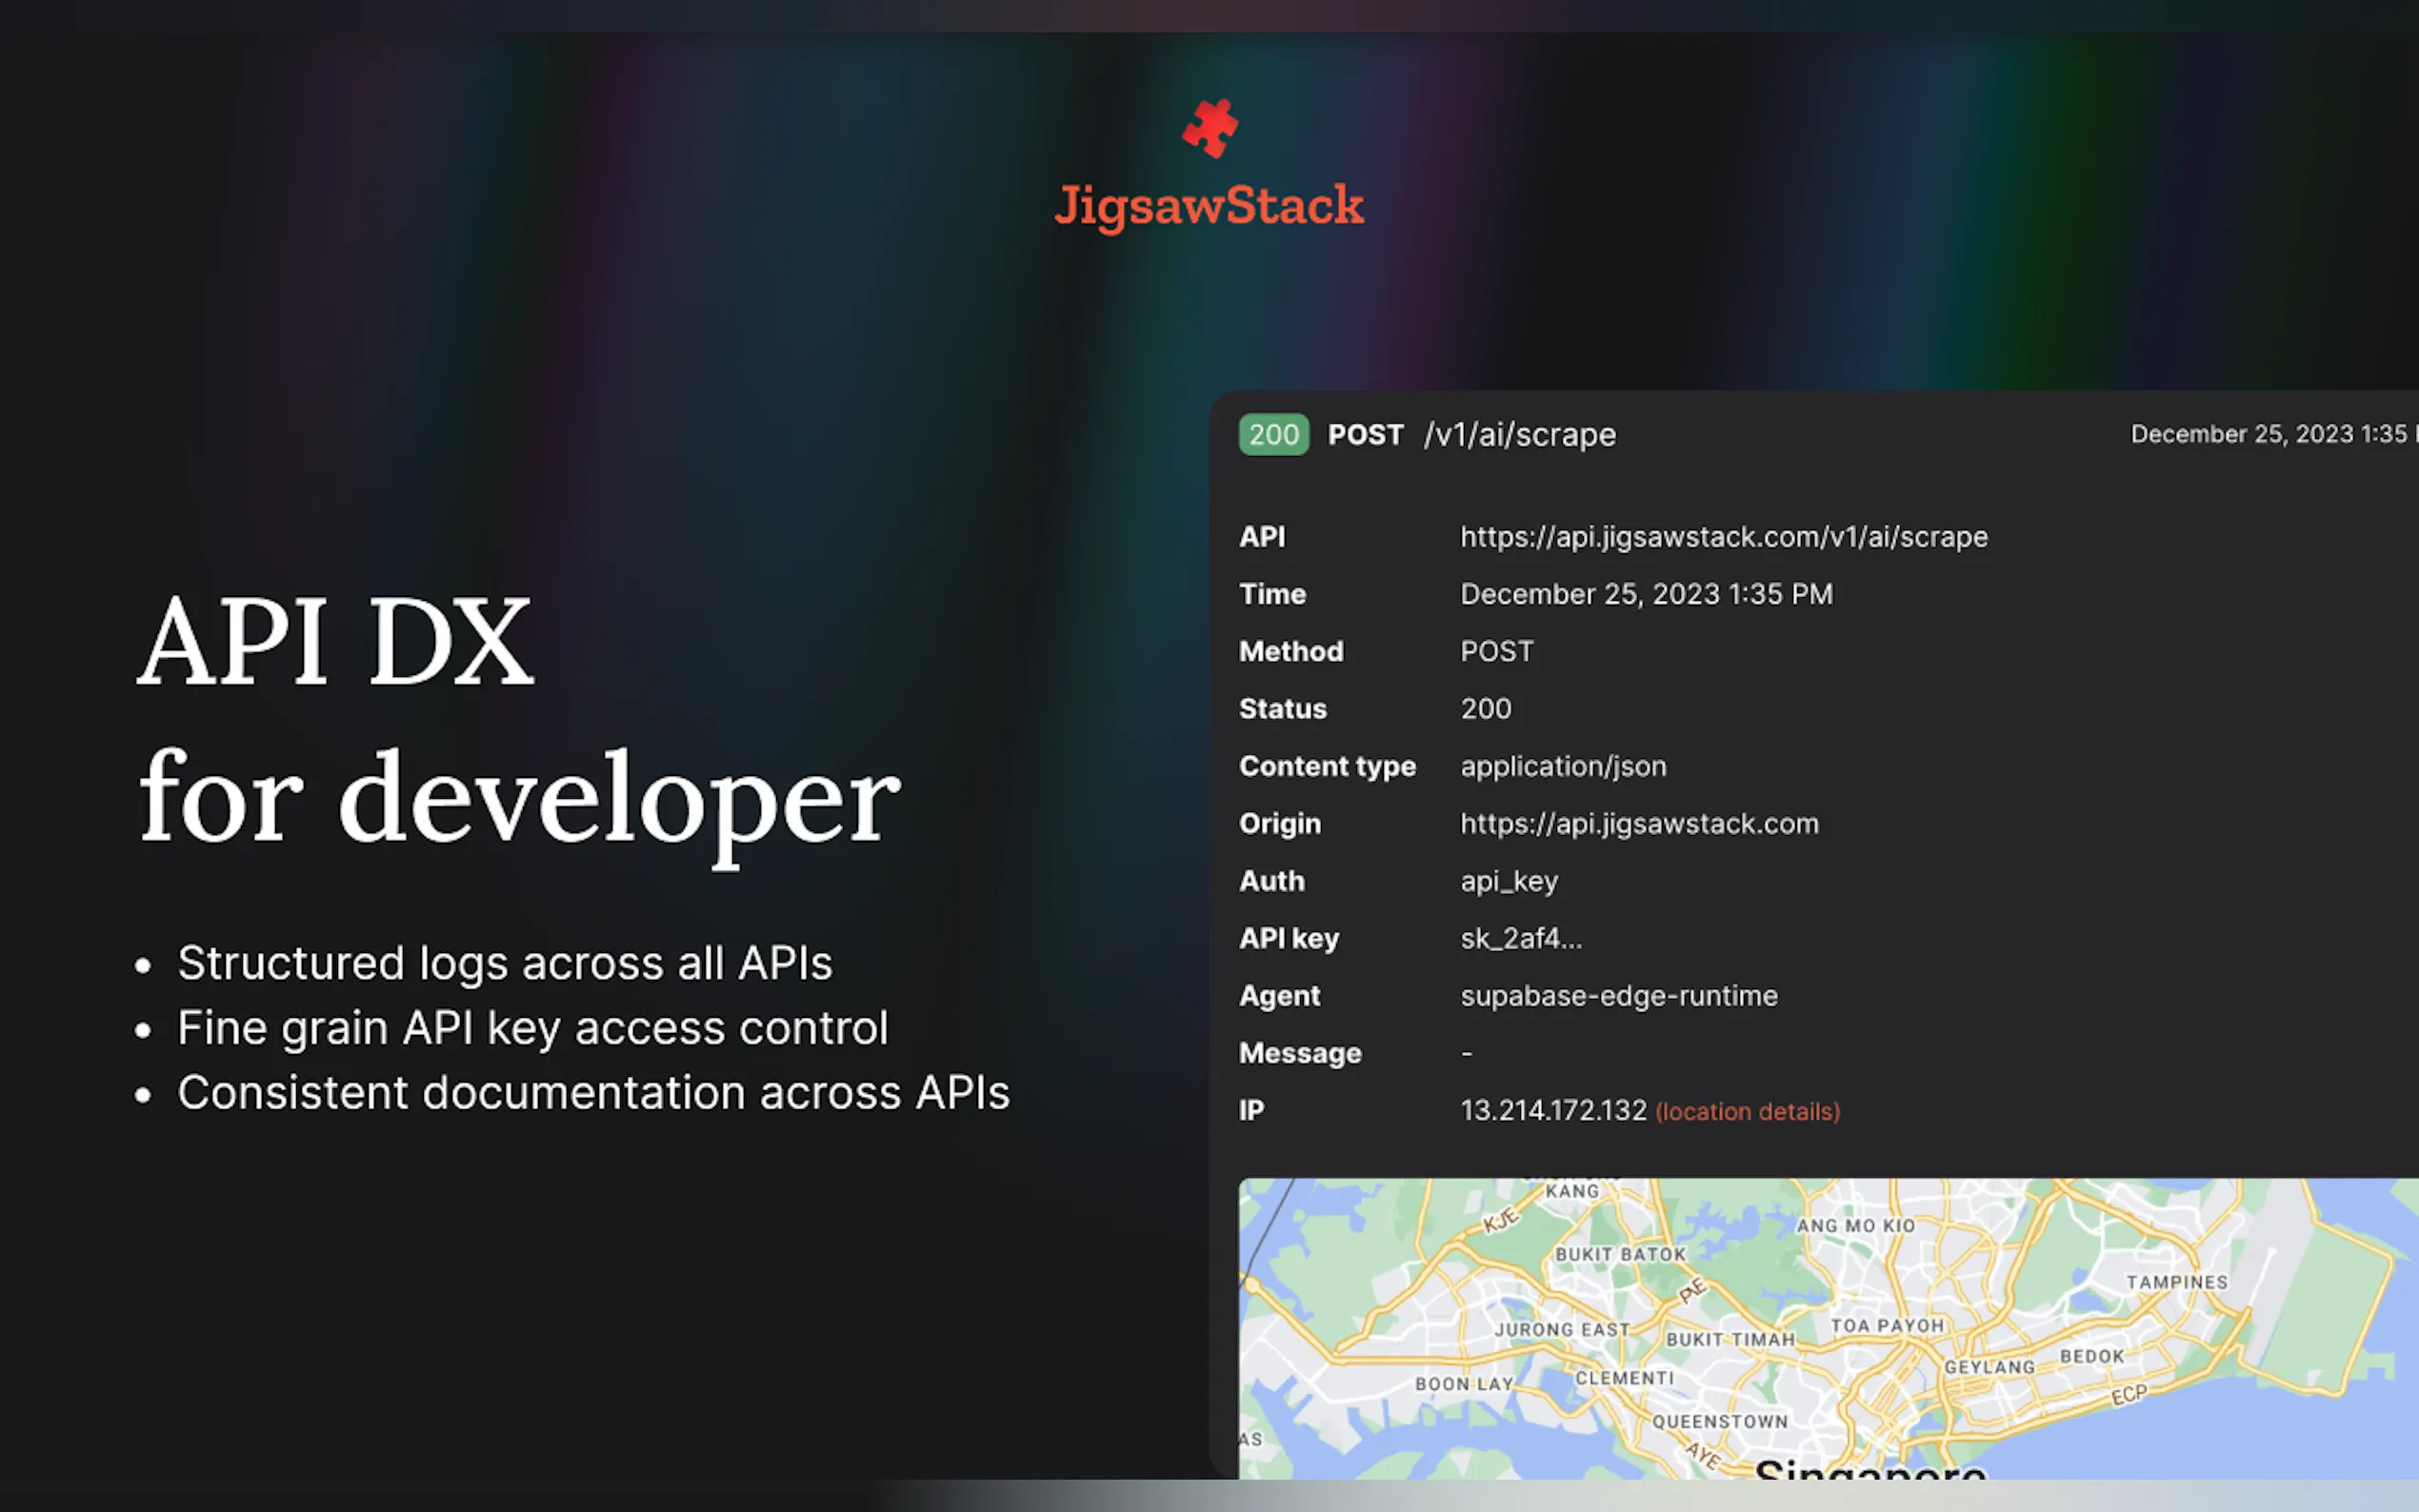Click the Origin URL https://api.jigsawstack.com
Viewport: 2419px width, 1512px height.
(1639, 824)
